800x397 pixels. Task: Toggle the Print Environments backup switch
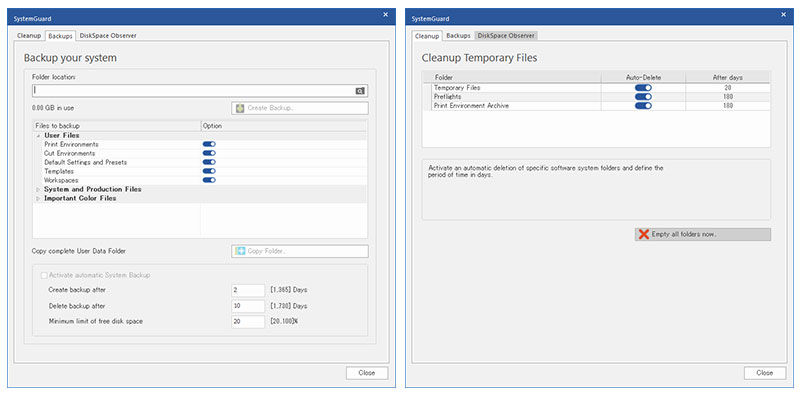[x=209, y=144]
